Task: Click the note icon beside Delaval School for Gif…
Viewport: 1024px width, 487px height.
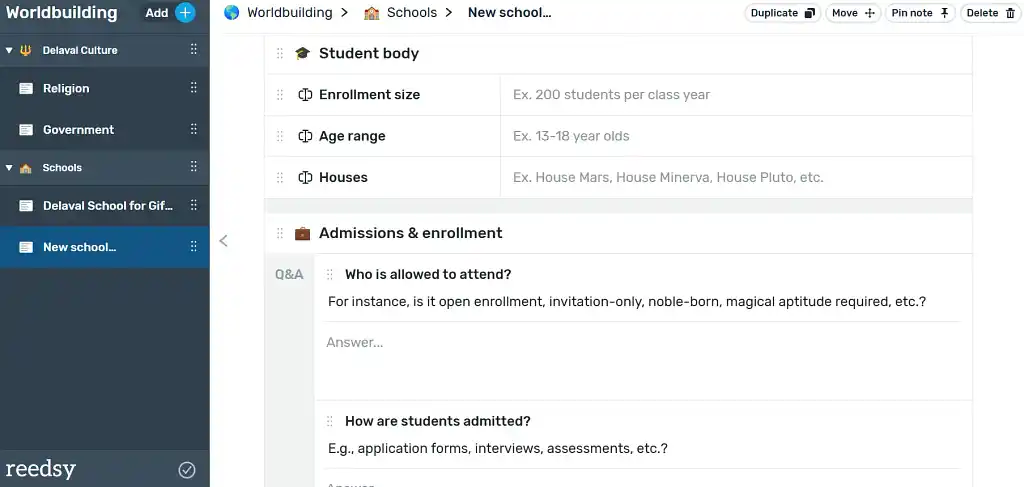Action: (x=26, y=206)
